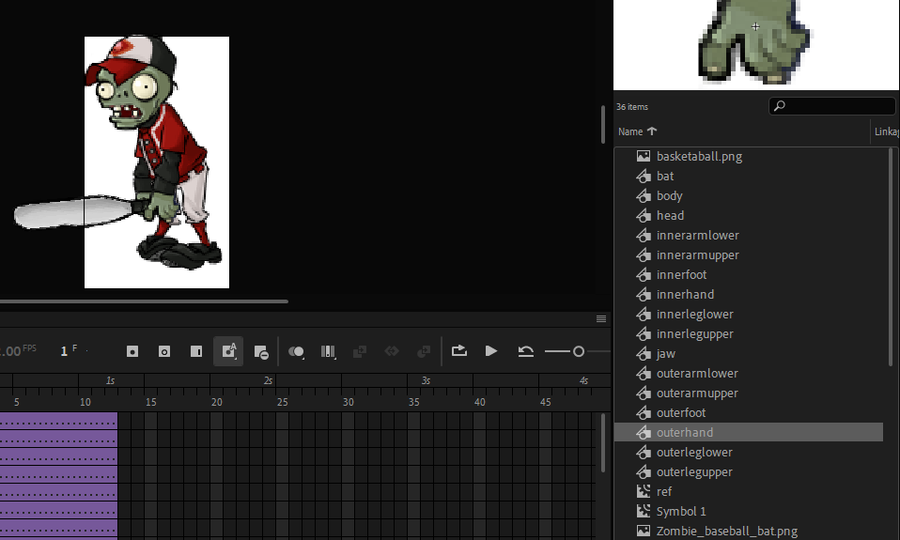Viewport: 900px width, 540px height.
Task: Toggle Edit Multiple Frames icon
Action: click(328, 352)
